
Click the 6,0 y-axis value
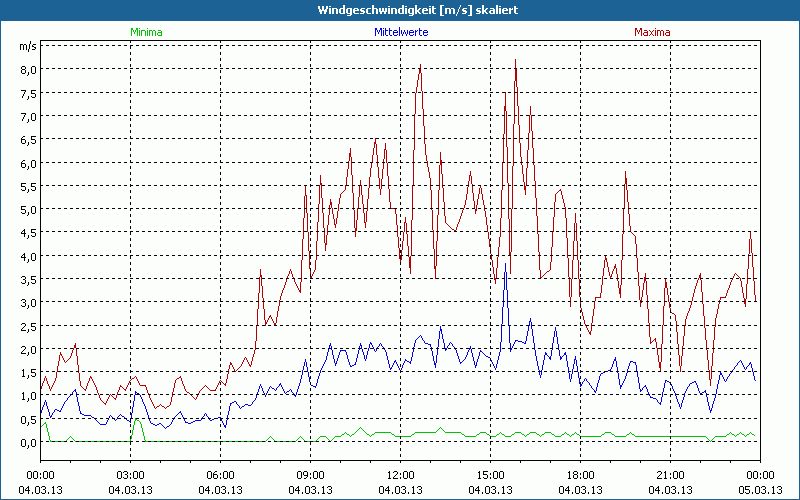[29, 164]
